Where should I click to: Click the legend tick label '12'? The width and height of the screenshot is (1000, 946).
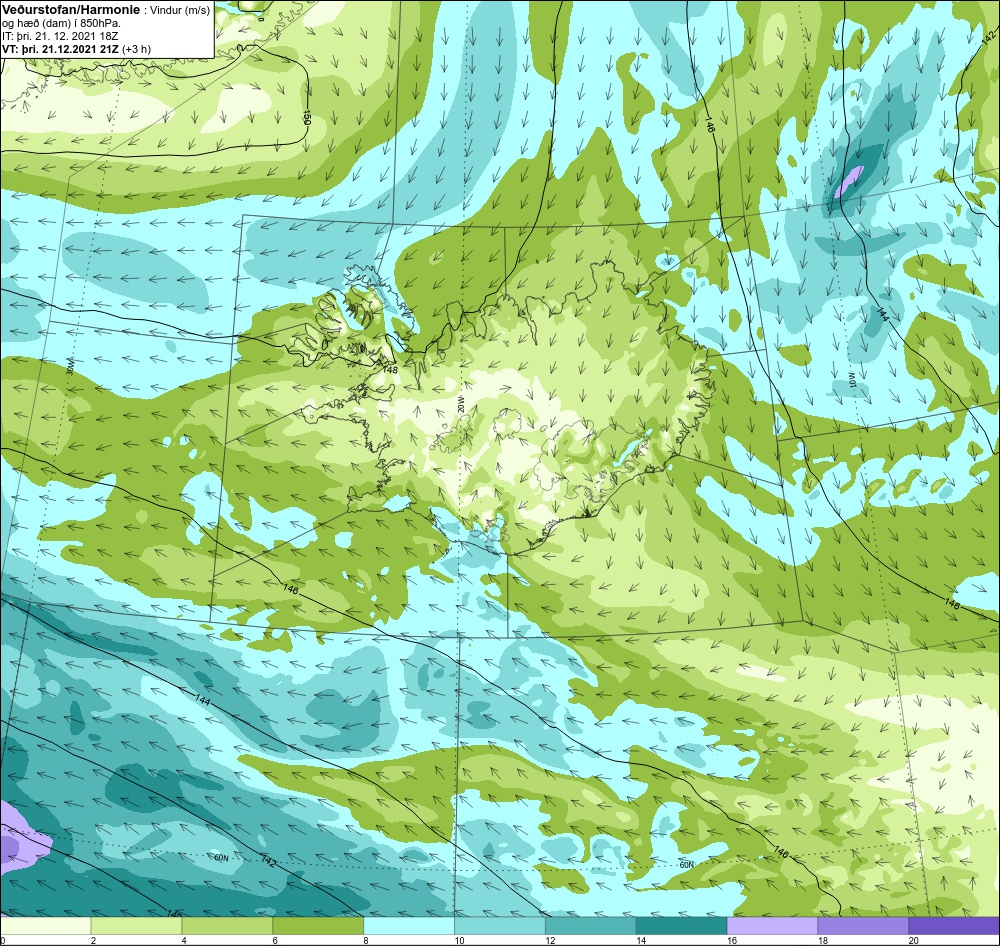click(x=550, y=940)
